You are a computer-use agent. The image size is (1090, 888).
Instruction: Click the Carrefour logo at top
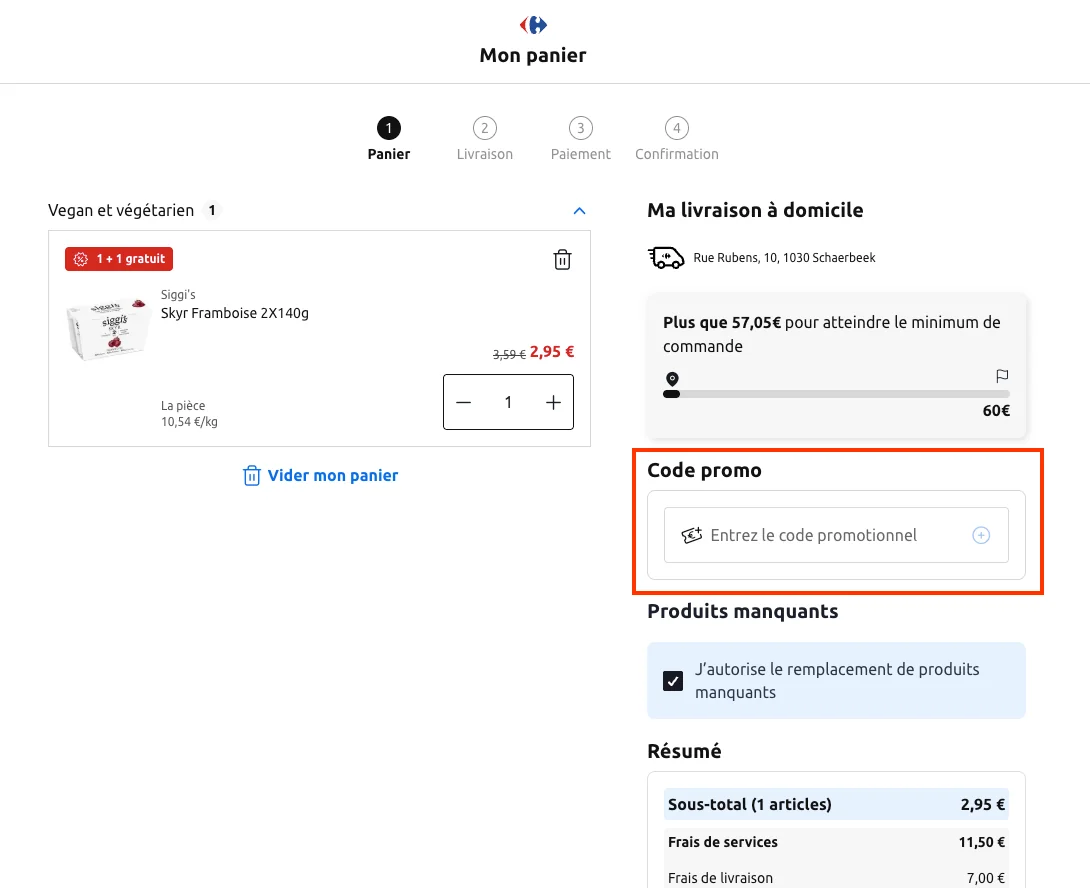pos(533,25)
